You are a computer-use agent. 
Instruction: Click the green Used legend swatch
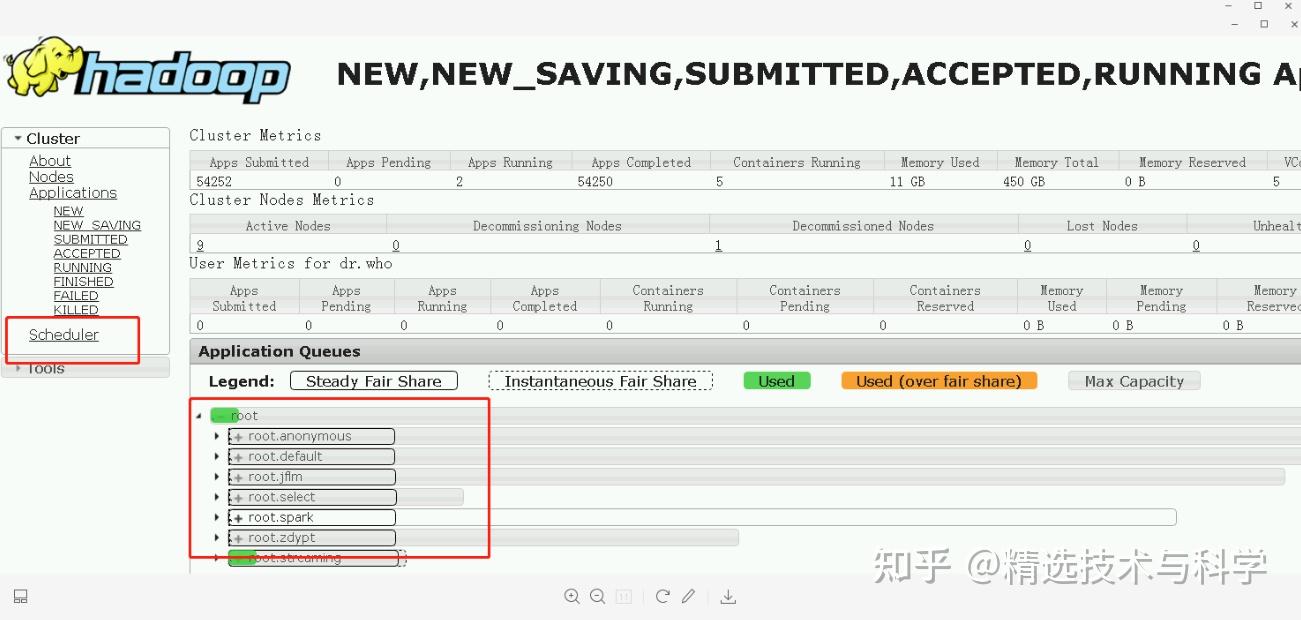777,381
